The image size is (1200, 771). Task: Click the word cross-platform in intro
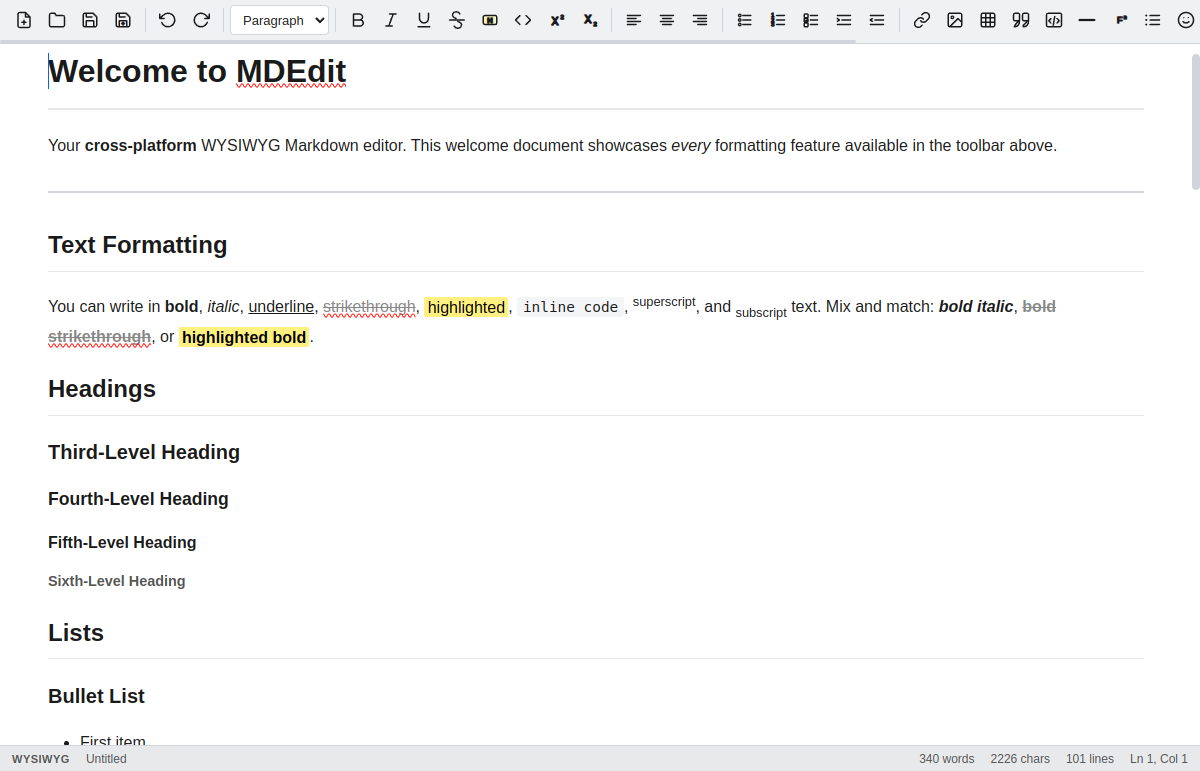(x=141, y=146)
